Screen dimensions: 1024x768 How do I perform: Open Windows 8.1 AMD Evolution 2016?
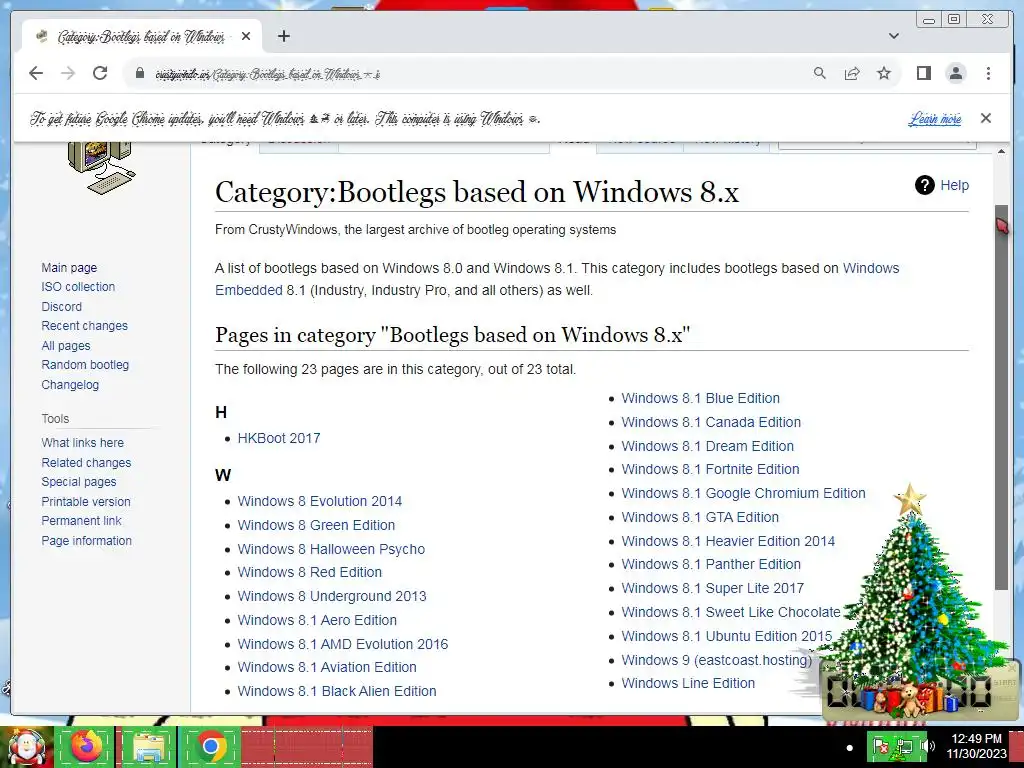click(x=343, y=644)
